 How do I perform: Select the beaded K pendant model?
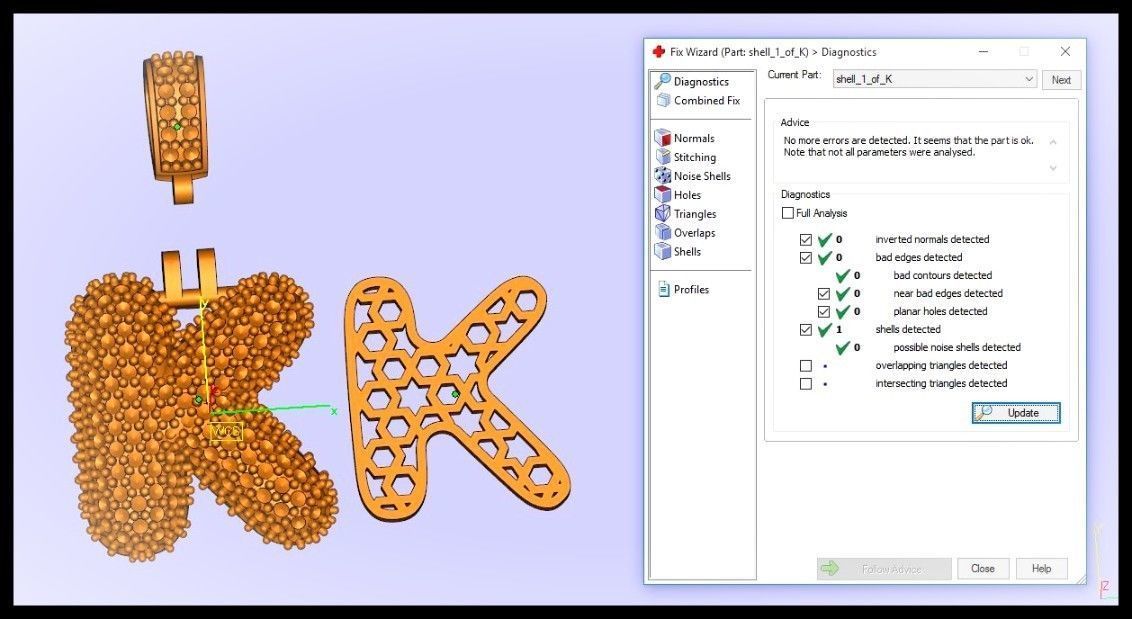coord(199,404)
